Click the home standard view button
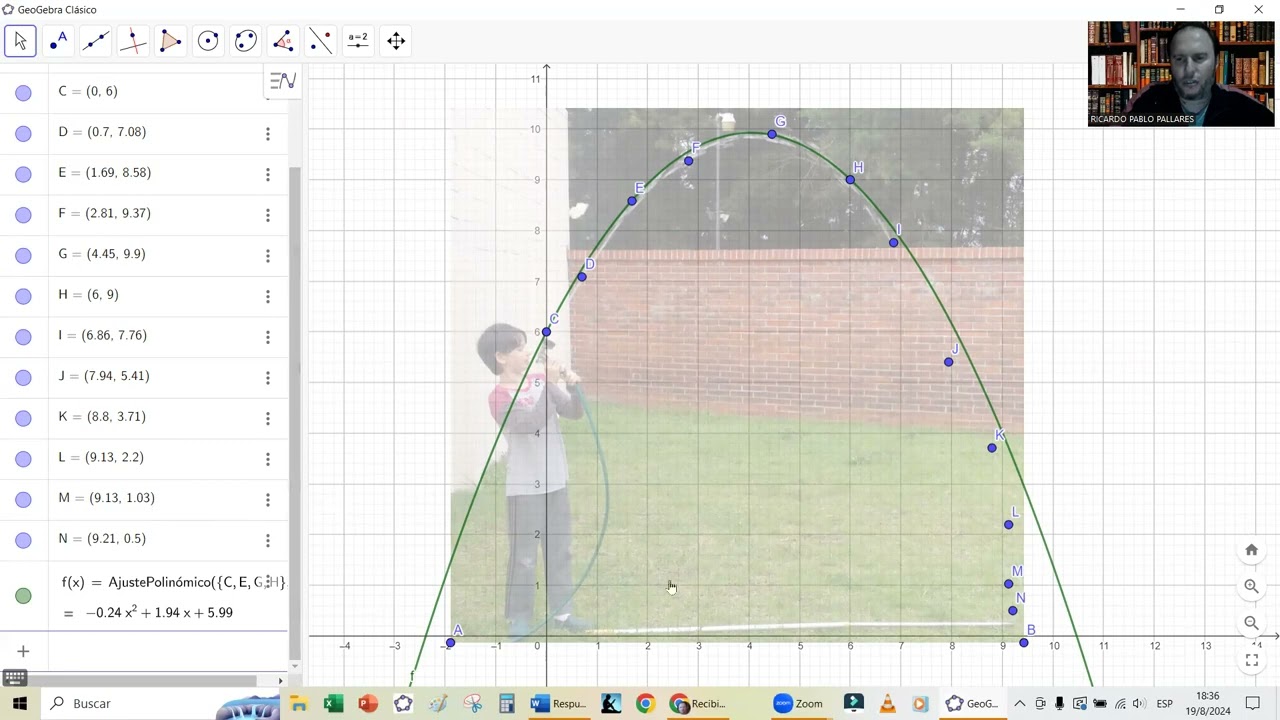 pyautogui.click(x=1251, y=550)
